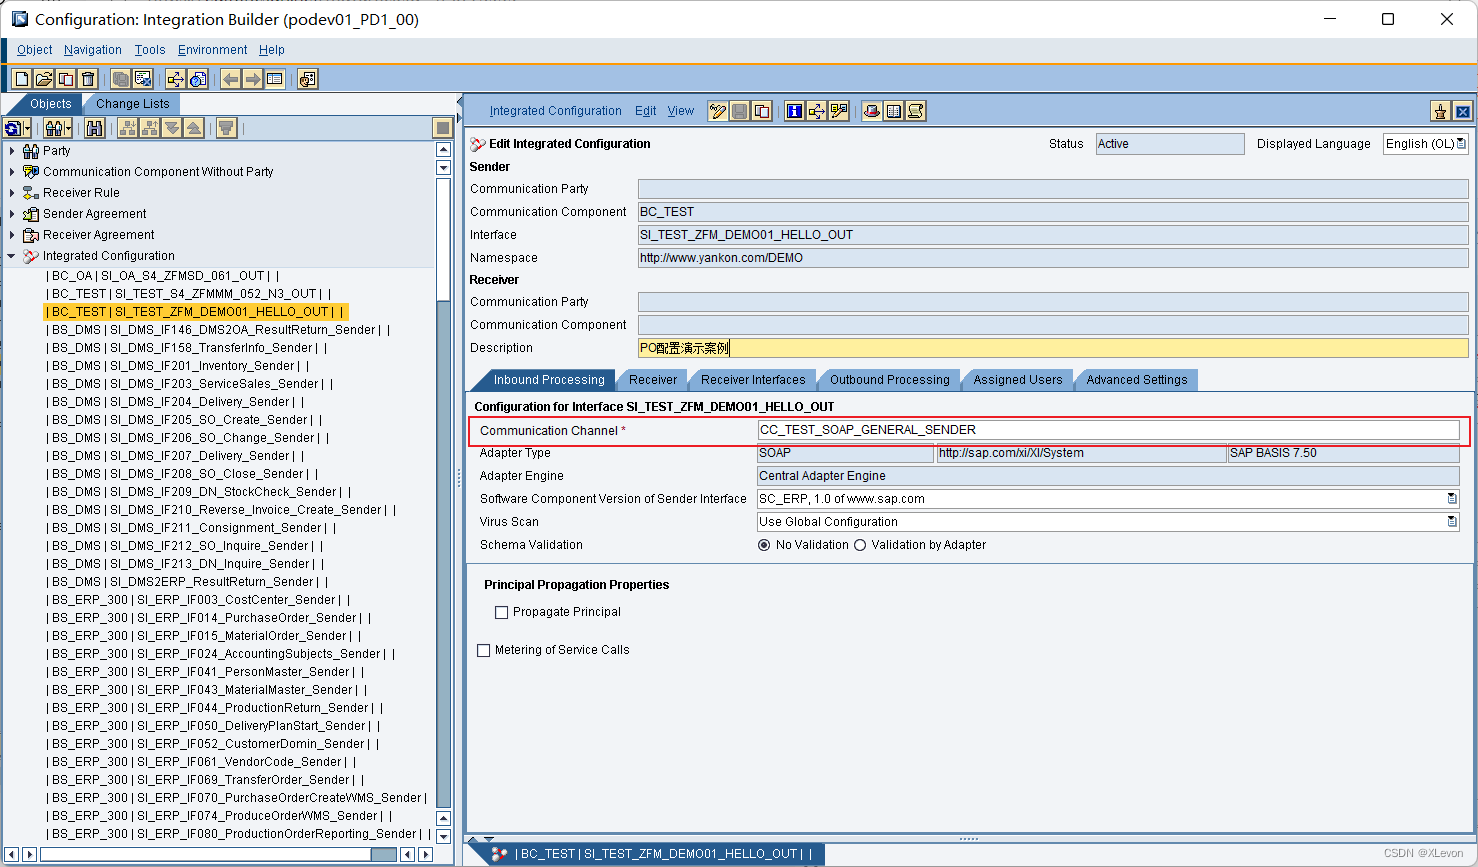This screenshot has height=867, width=1478.
Task: Tick the Metering of Service Calls checkbox
Action: [x=484, y=650]
